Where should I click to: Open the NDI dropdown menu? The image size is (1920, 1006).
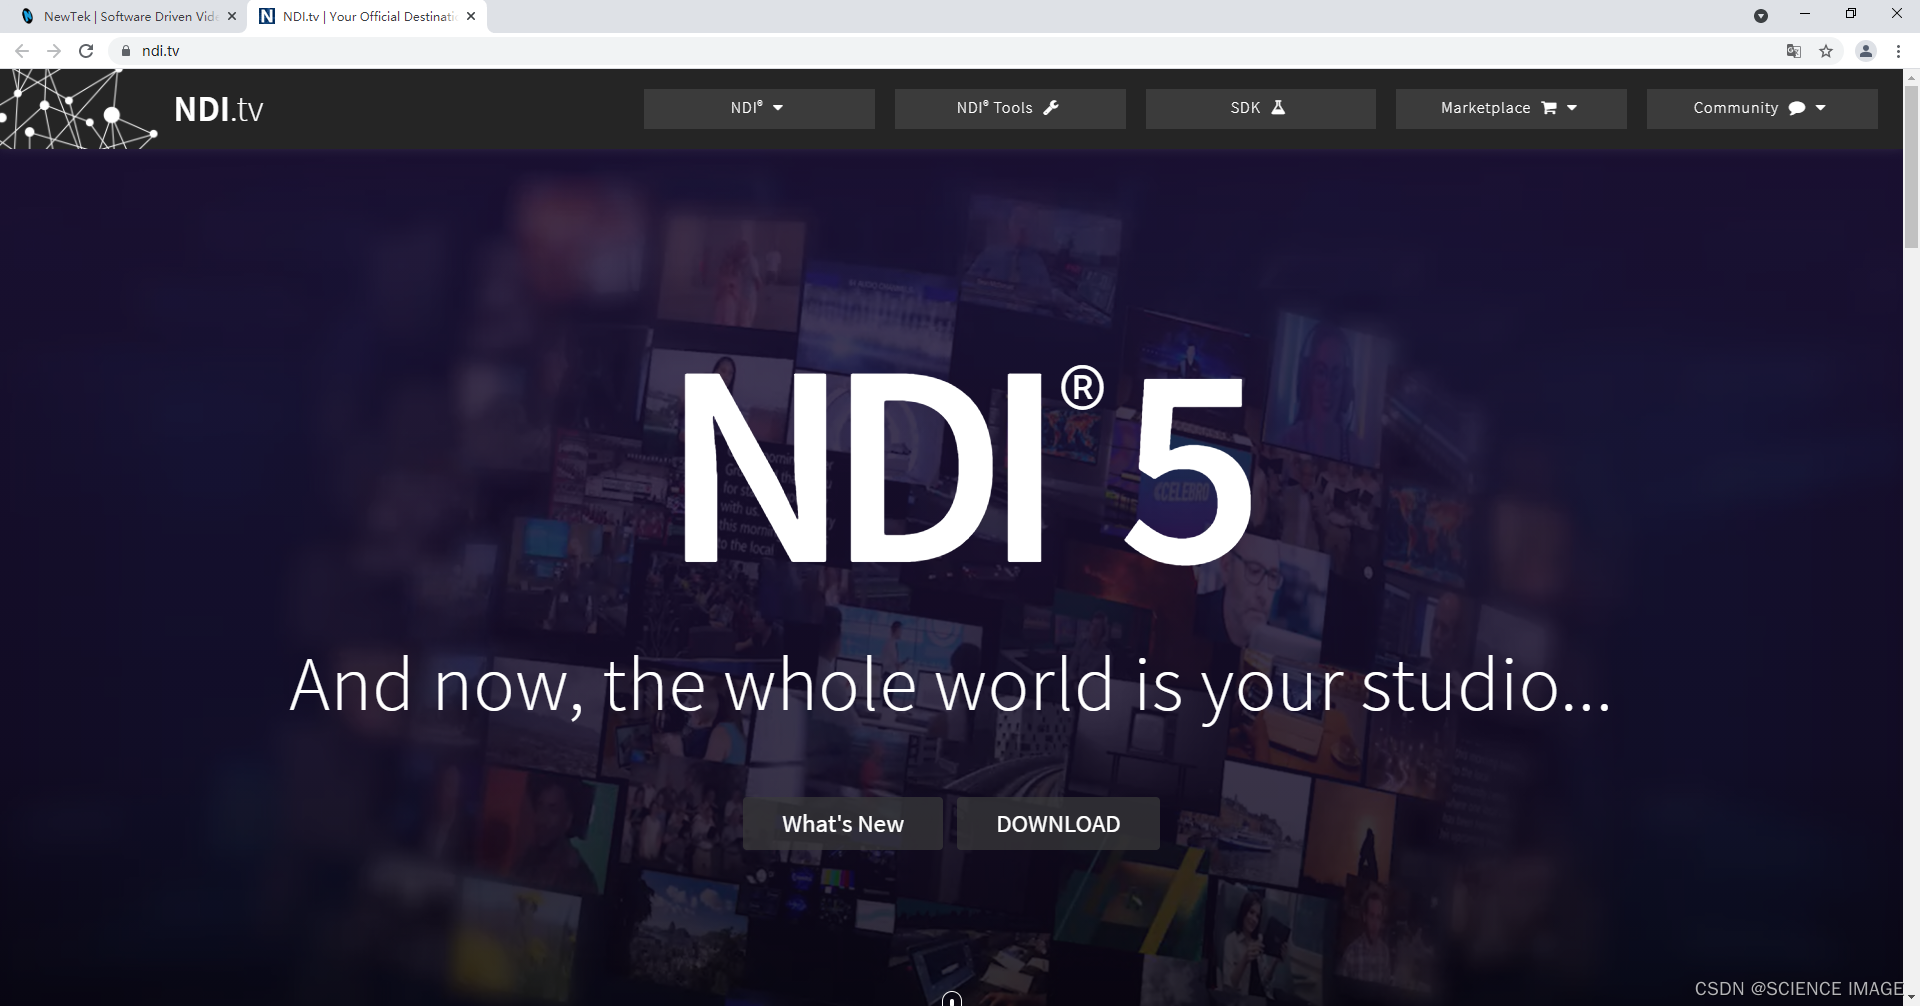[x=759, y=108]
